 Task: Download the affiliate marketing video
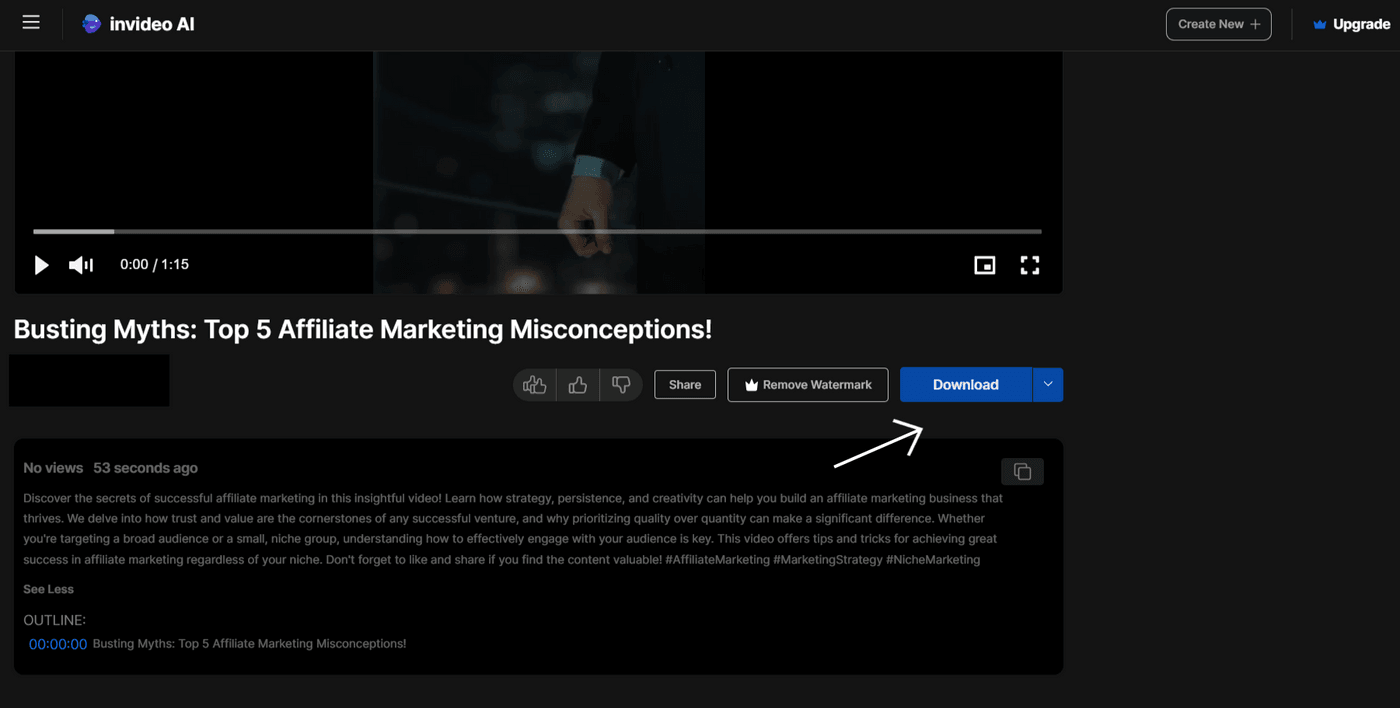(965, 384)
